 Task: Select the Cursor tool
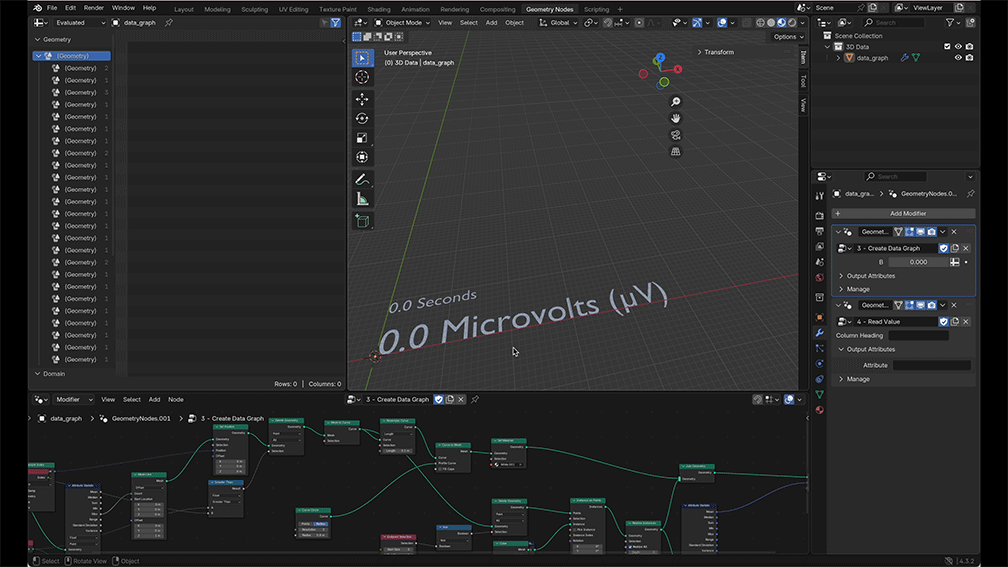click(363, 77)
